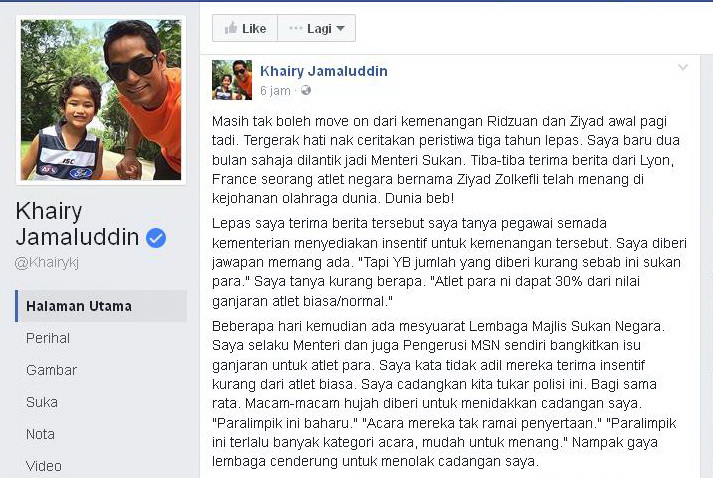Open the Lagi more-options button
Screen dimensions: 713x478
point(316,28)
